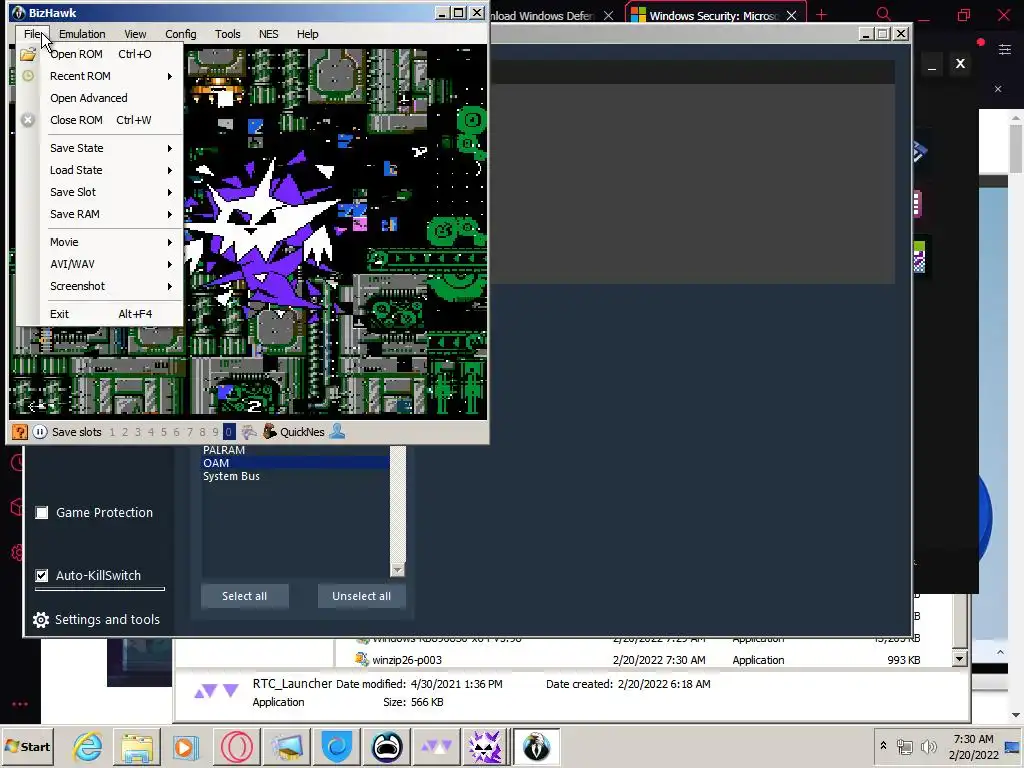Open the NES menu
The height and width of the screenshot is (768, 1024).
(x=268, y=34)
